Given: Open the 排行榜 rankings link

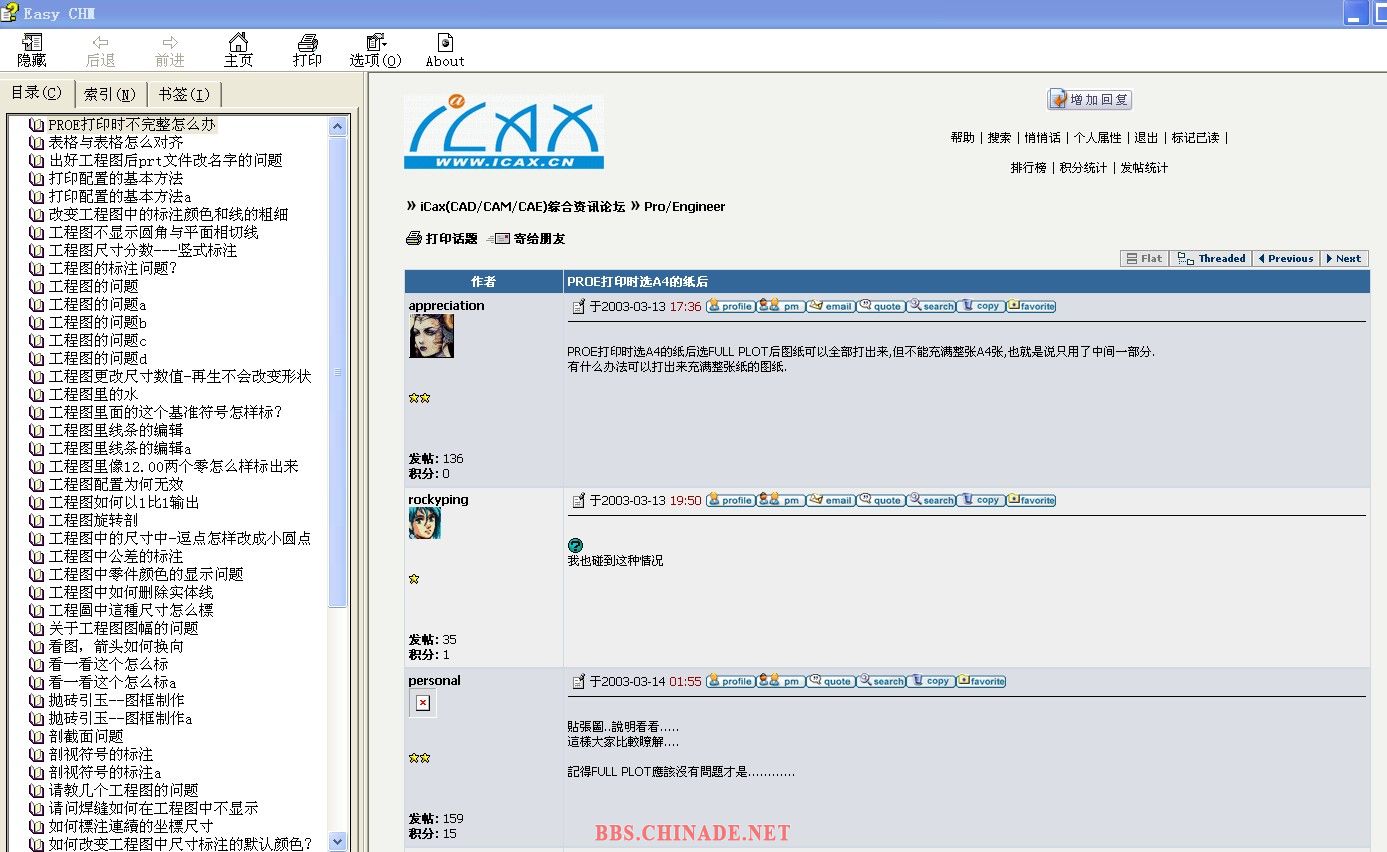Looking at the screenshot, I should tap(1029, 168).
